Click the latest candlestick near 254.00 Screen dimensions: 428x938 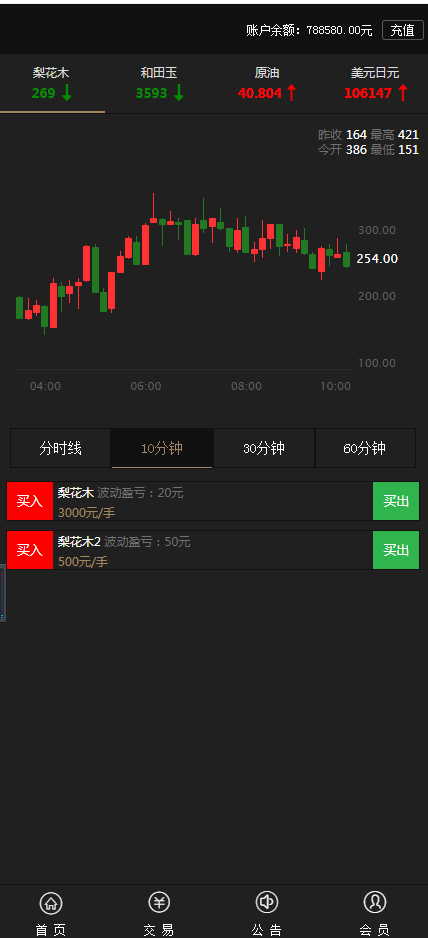[x=346, y=258]
